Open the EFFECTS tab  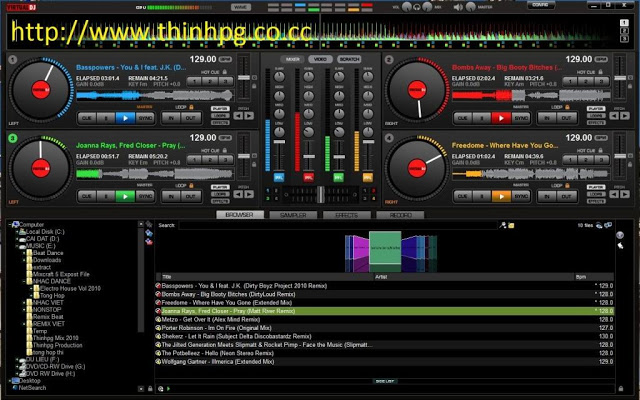pos(347,215)
